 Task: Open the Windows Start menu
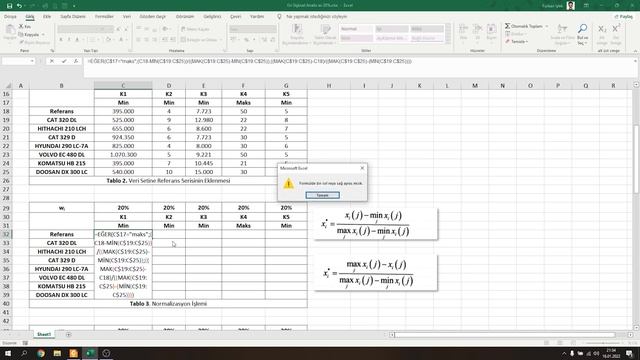point(8,353)
